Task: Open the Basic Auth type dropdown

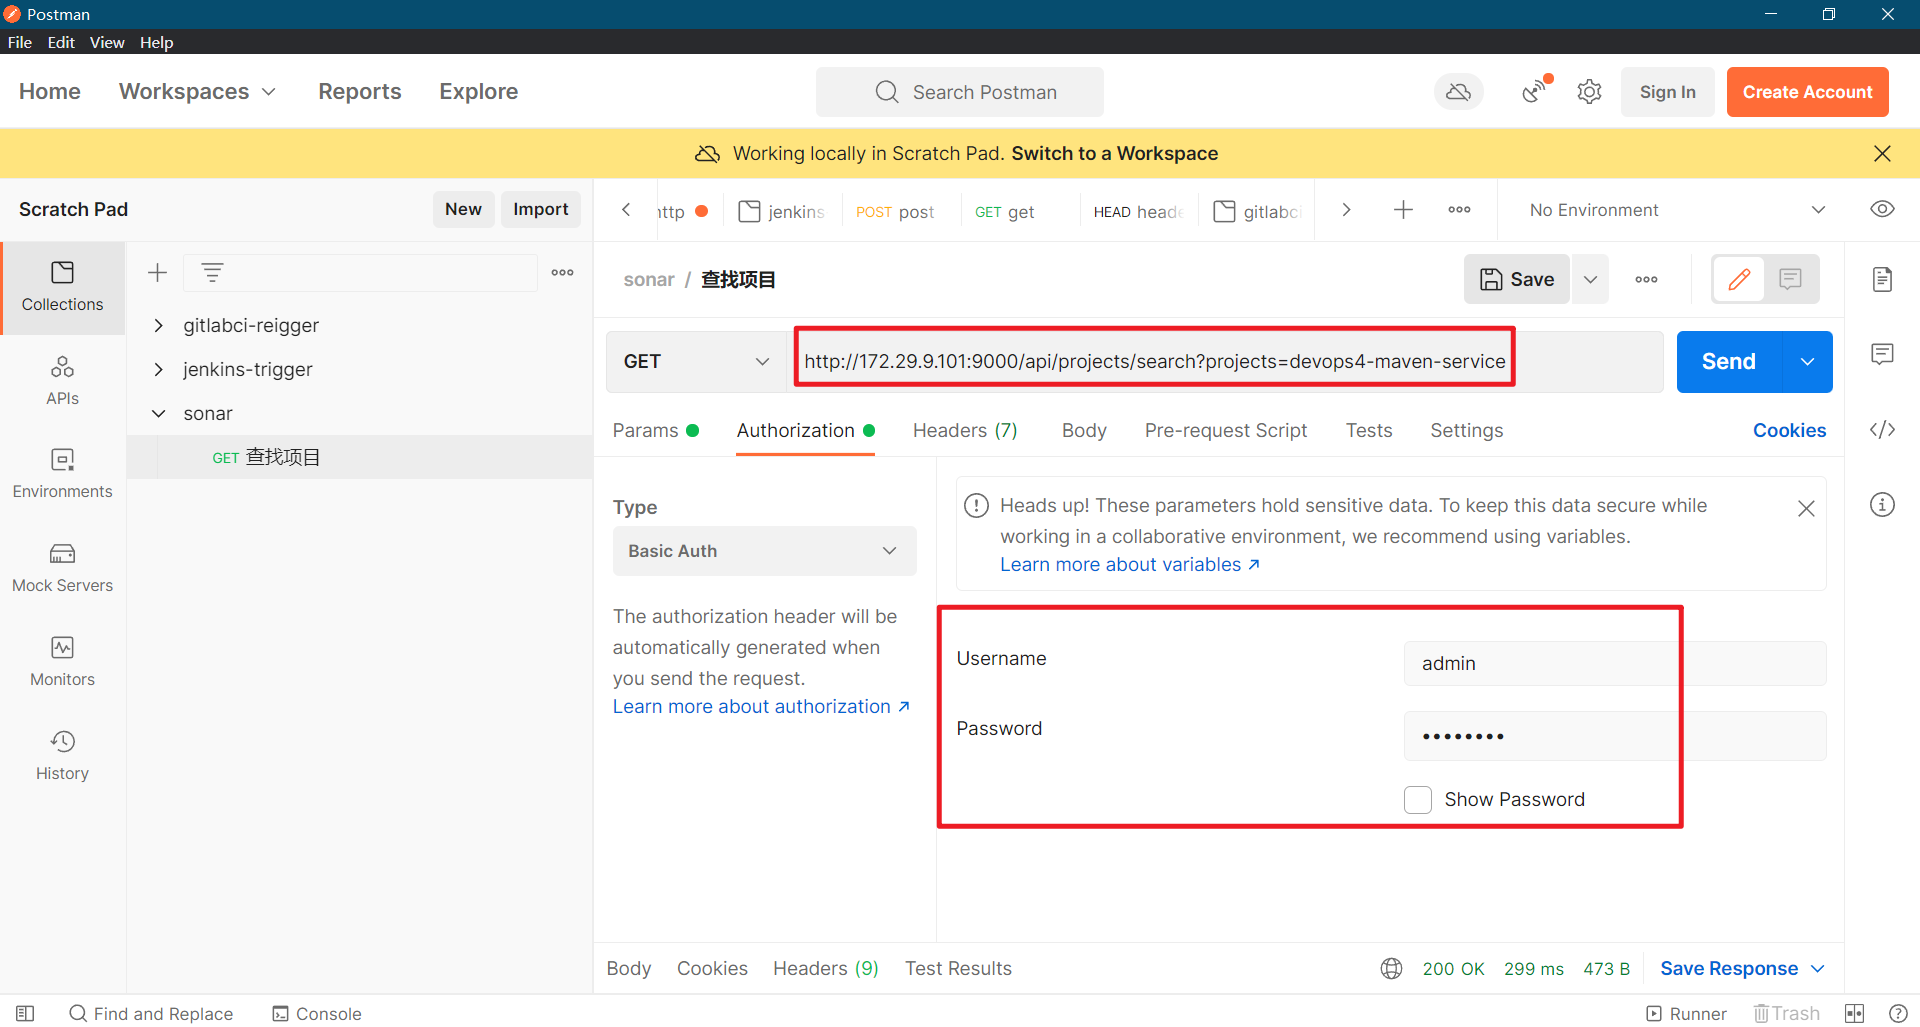Action: (764, 551)
